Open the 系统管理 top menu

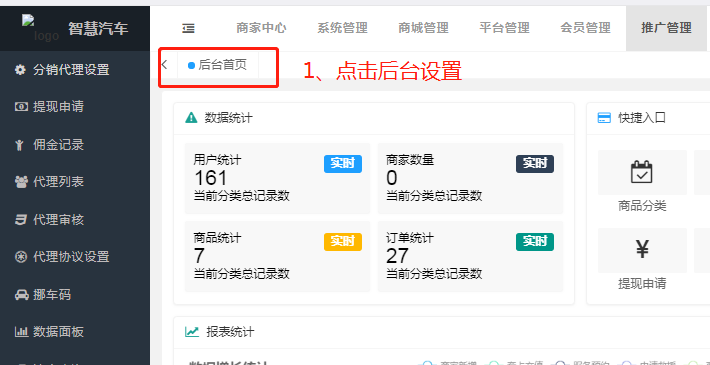[x=342, y=28]
